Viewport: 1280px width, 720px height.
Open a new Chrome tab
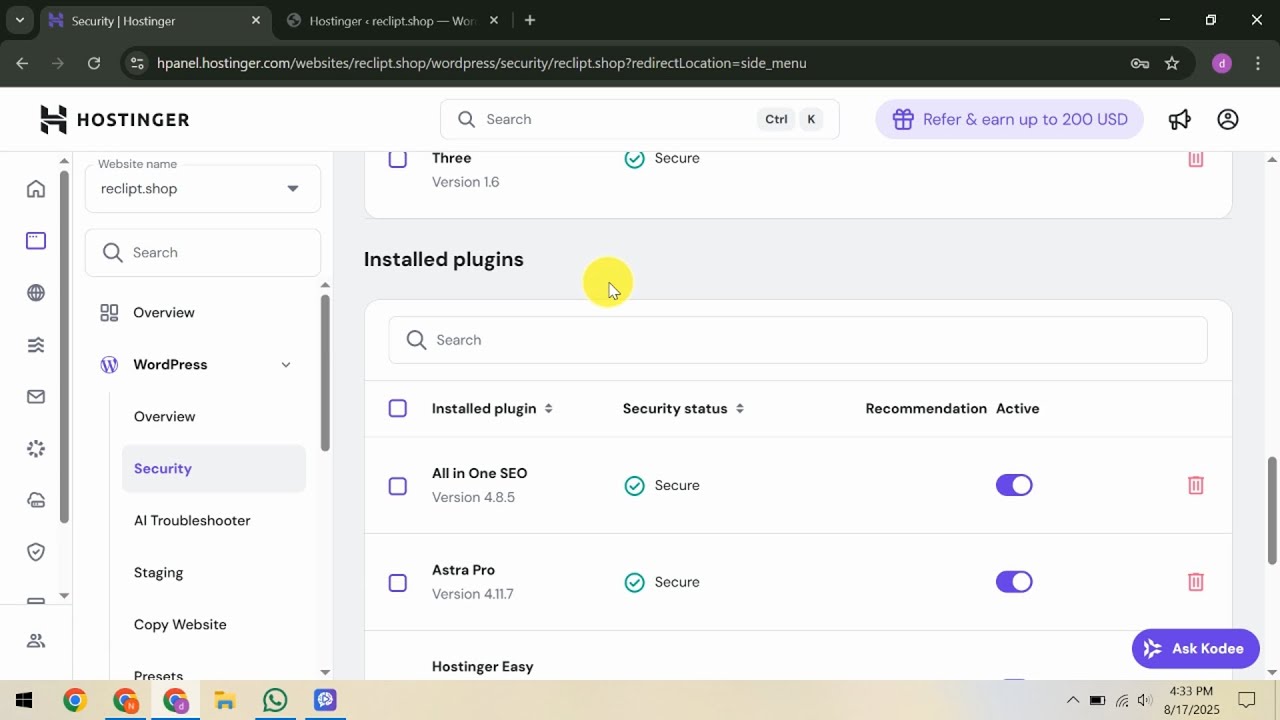pos(530,20)
